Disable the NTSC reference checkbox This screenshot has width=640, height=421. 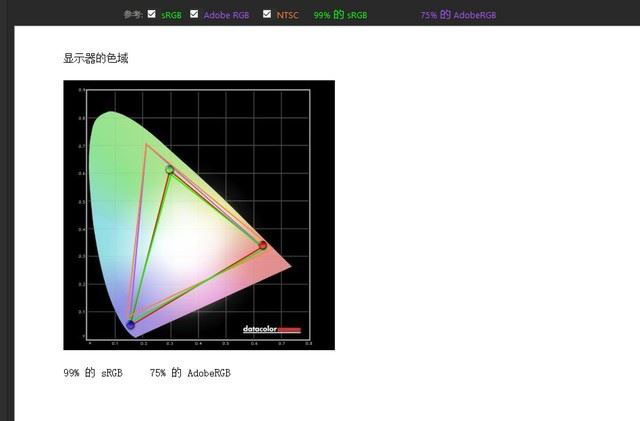[x=267, y=14]
